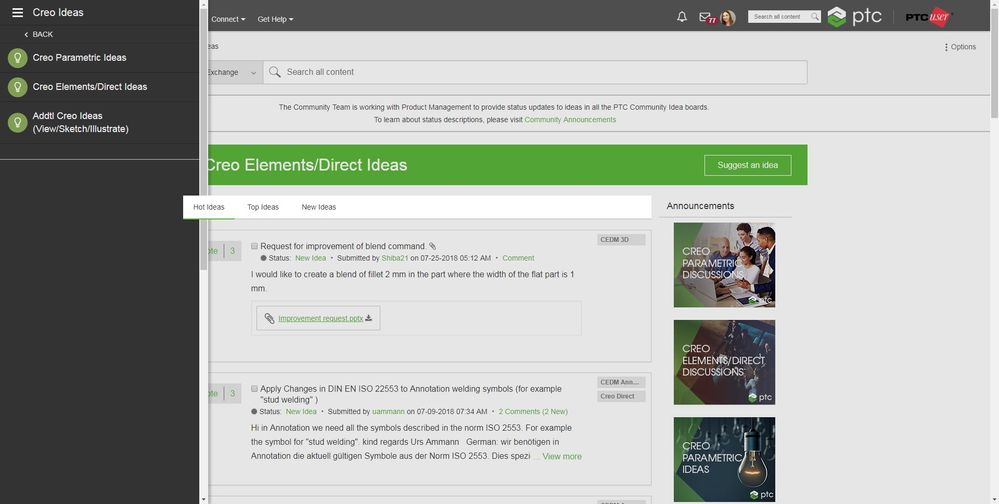Image resolution: width=999 pixels, height=504 pixels.
Task: Click the page vertical scrollbar thumb
Action: click(995, 64)
